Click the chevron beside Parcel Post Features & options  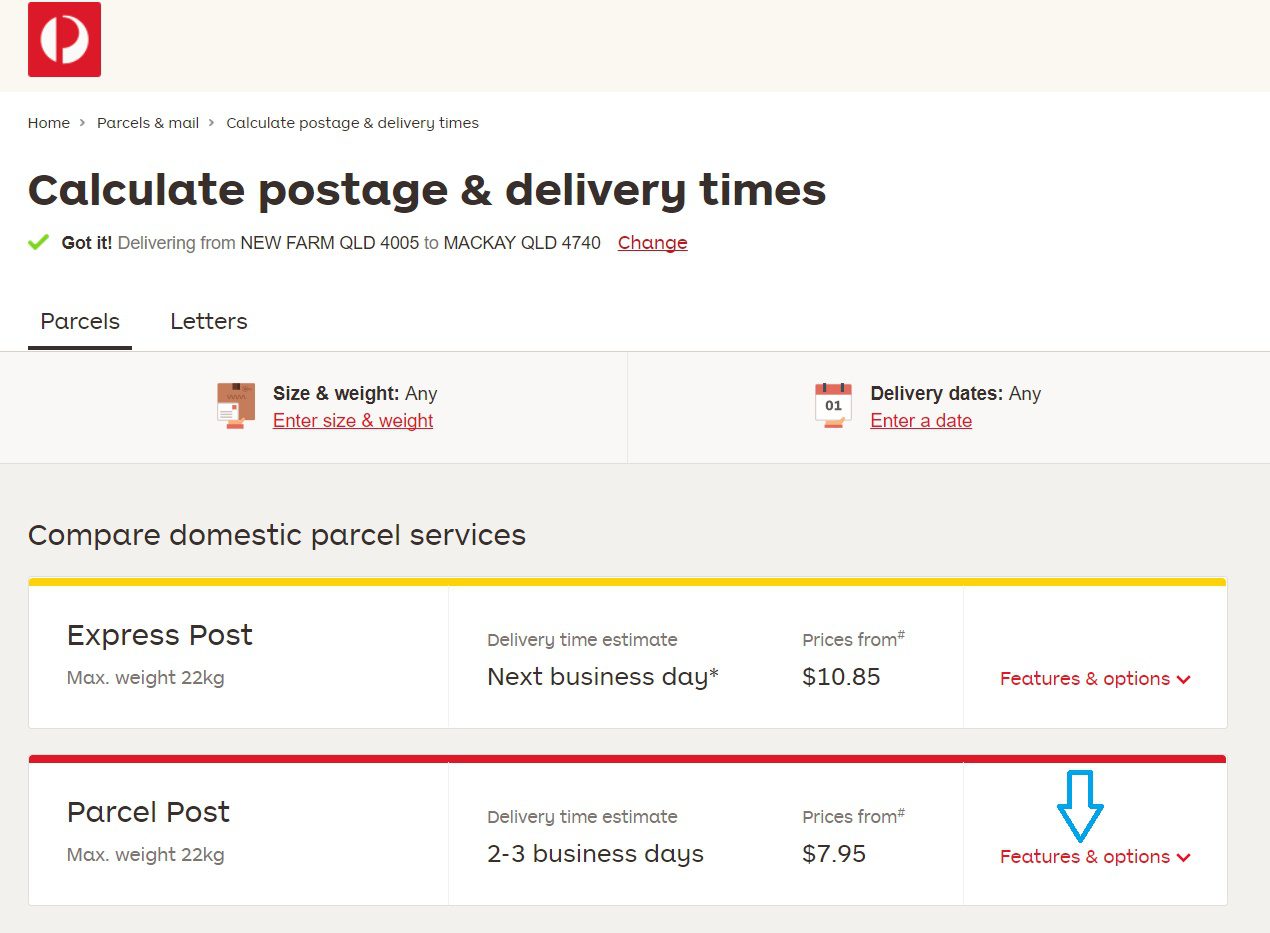(x=1184, y=857)
